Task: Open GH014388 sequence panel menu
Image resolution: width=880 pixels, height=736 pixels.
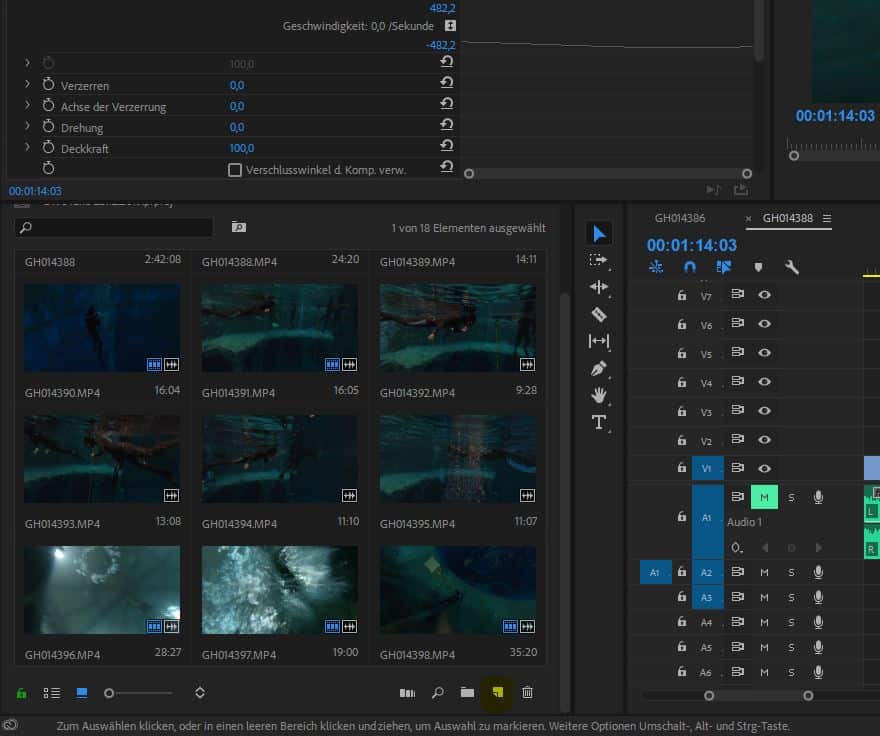Action: (827, 218)
